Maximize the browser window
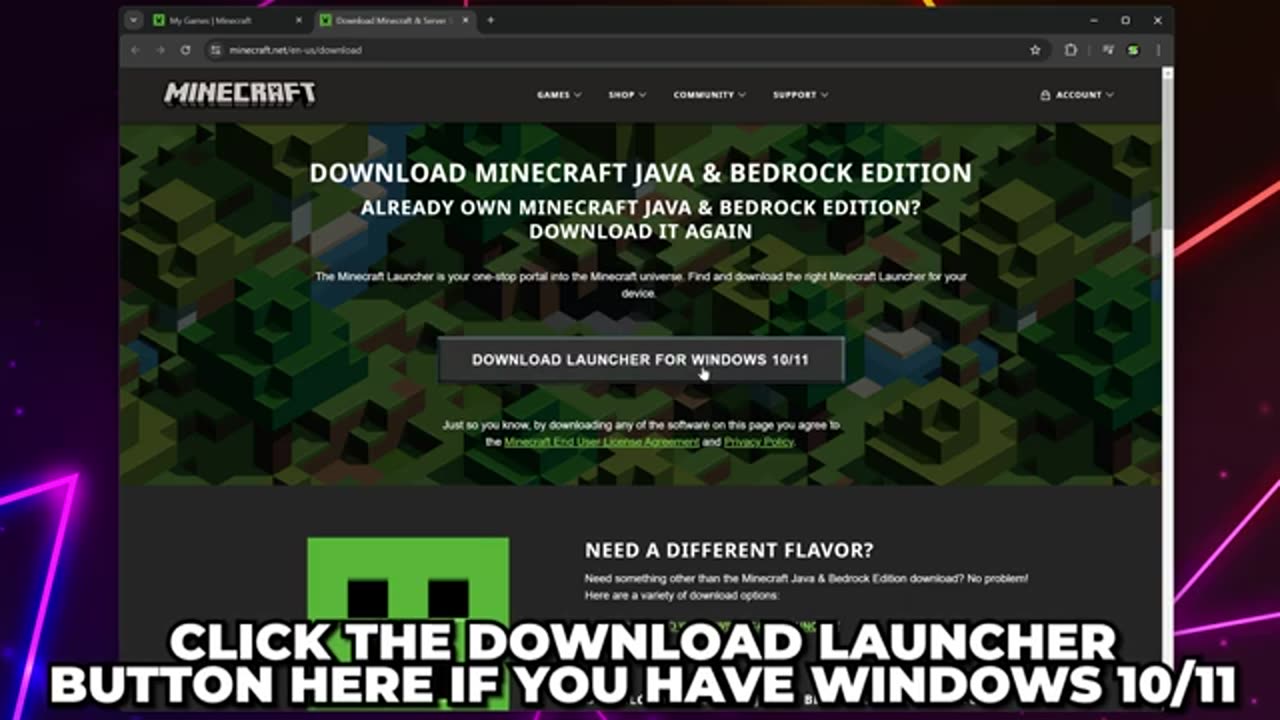This screenshot has width=1280, height=720. click(1125, 20)
